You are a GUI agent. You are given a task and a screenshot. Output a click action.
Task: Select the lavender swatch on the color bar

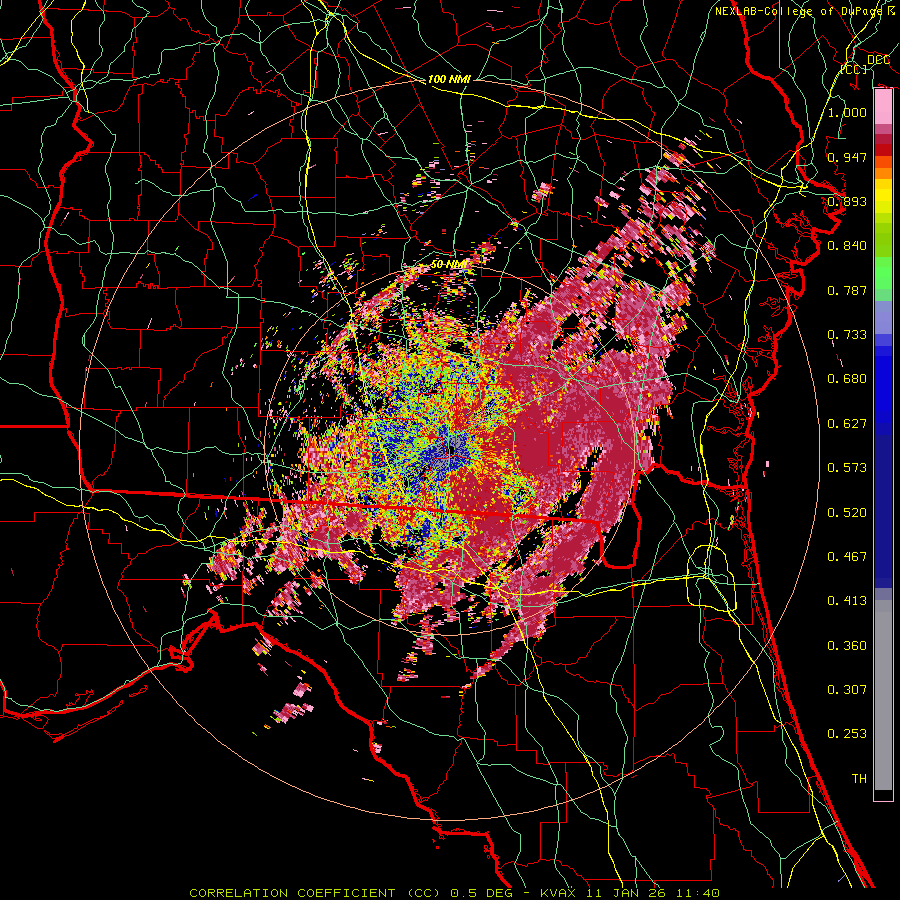pos(883,318)
